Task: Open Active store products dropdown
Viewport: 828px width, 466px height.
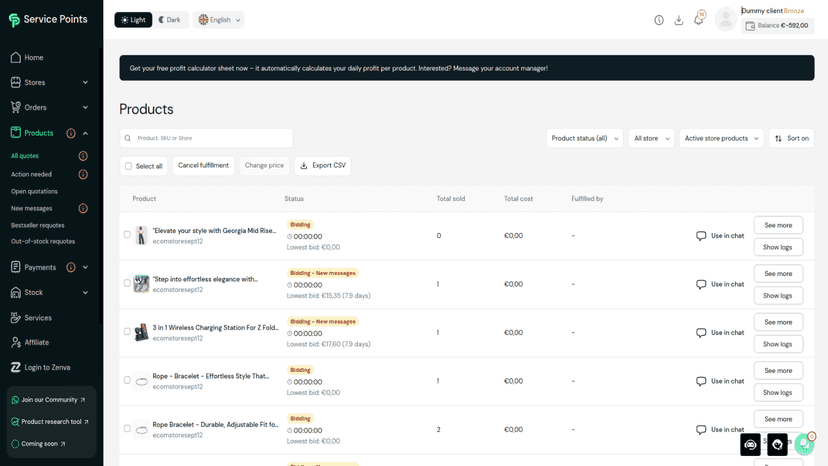Action: (721, 138)
